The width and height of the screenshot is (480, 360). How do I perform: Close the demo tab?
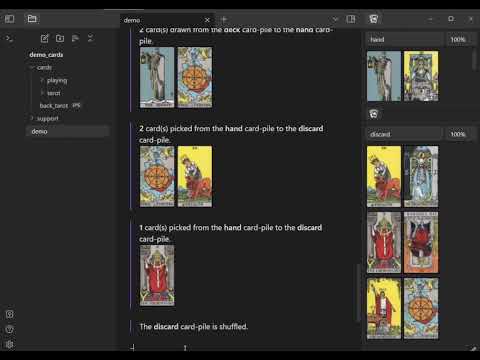point(207,20)
